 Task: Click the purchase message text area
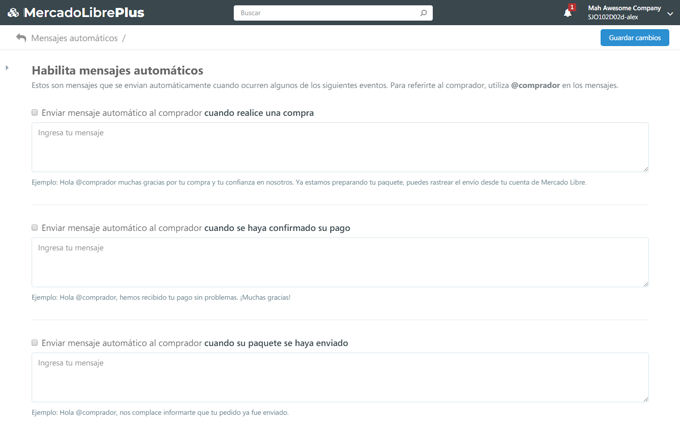coord(340,147)
